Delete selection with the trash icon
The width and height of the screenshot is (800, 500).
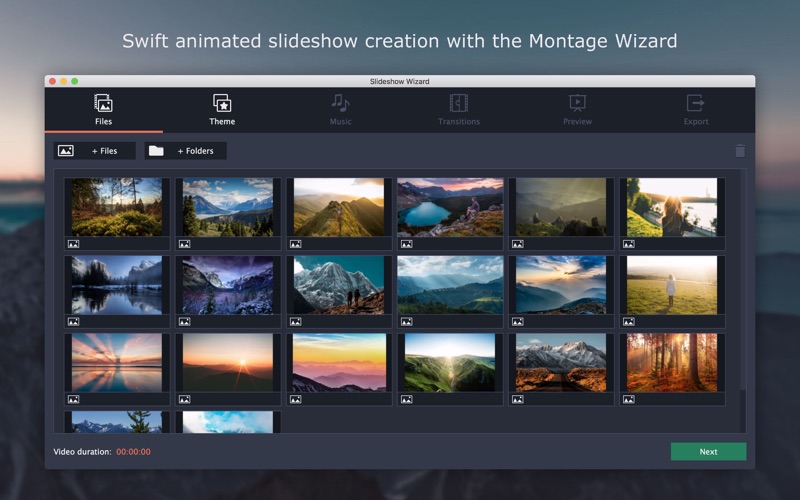(740, 151)
